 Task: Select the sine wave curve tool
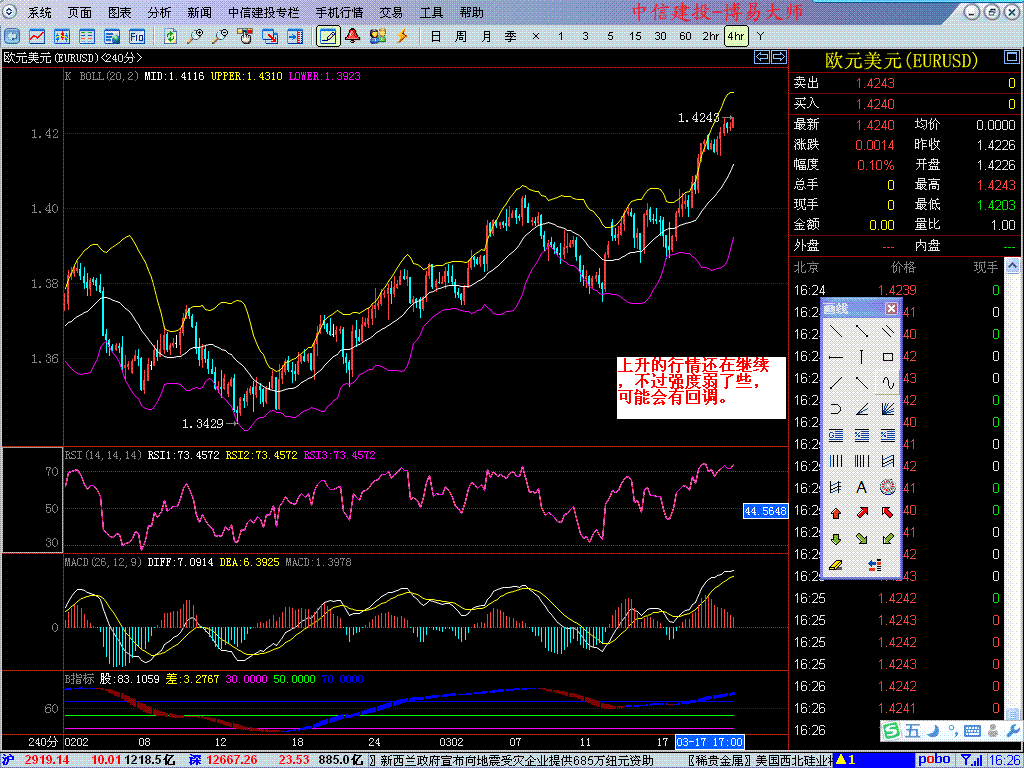888,383
